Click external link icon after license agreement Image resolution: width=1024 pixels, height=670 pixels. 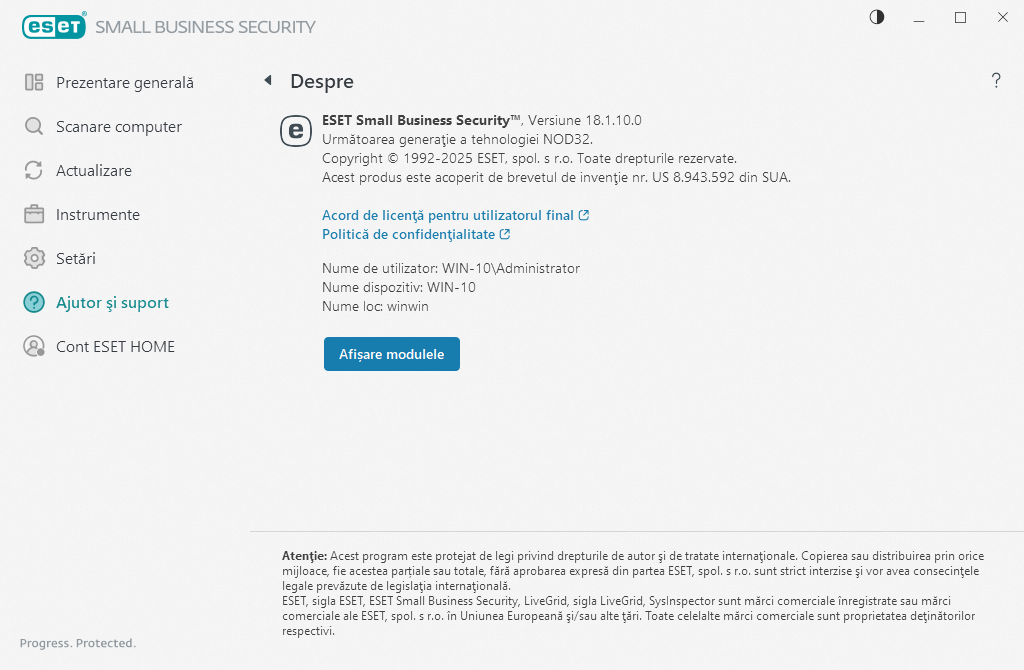click(584, 215)
